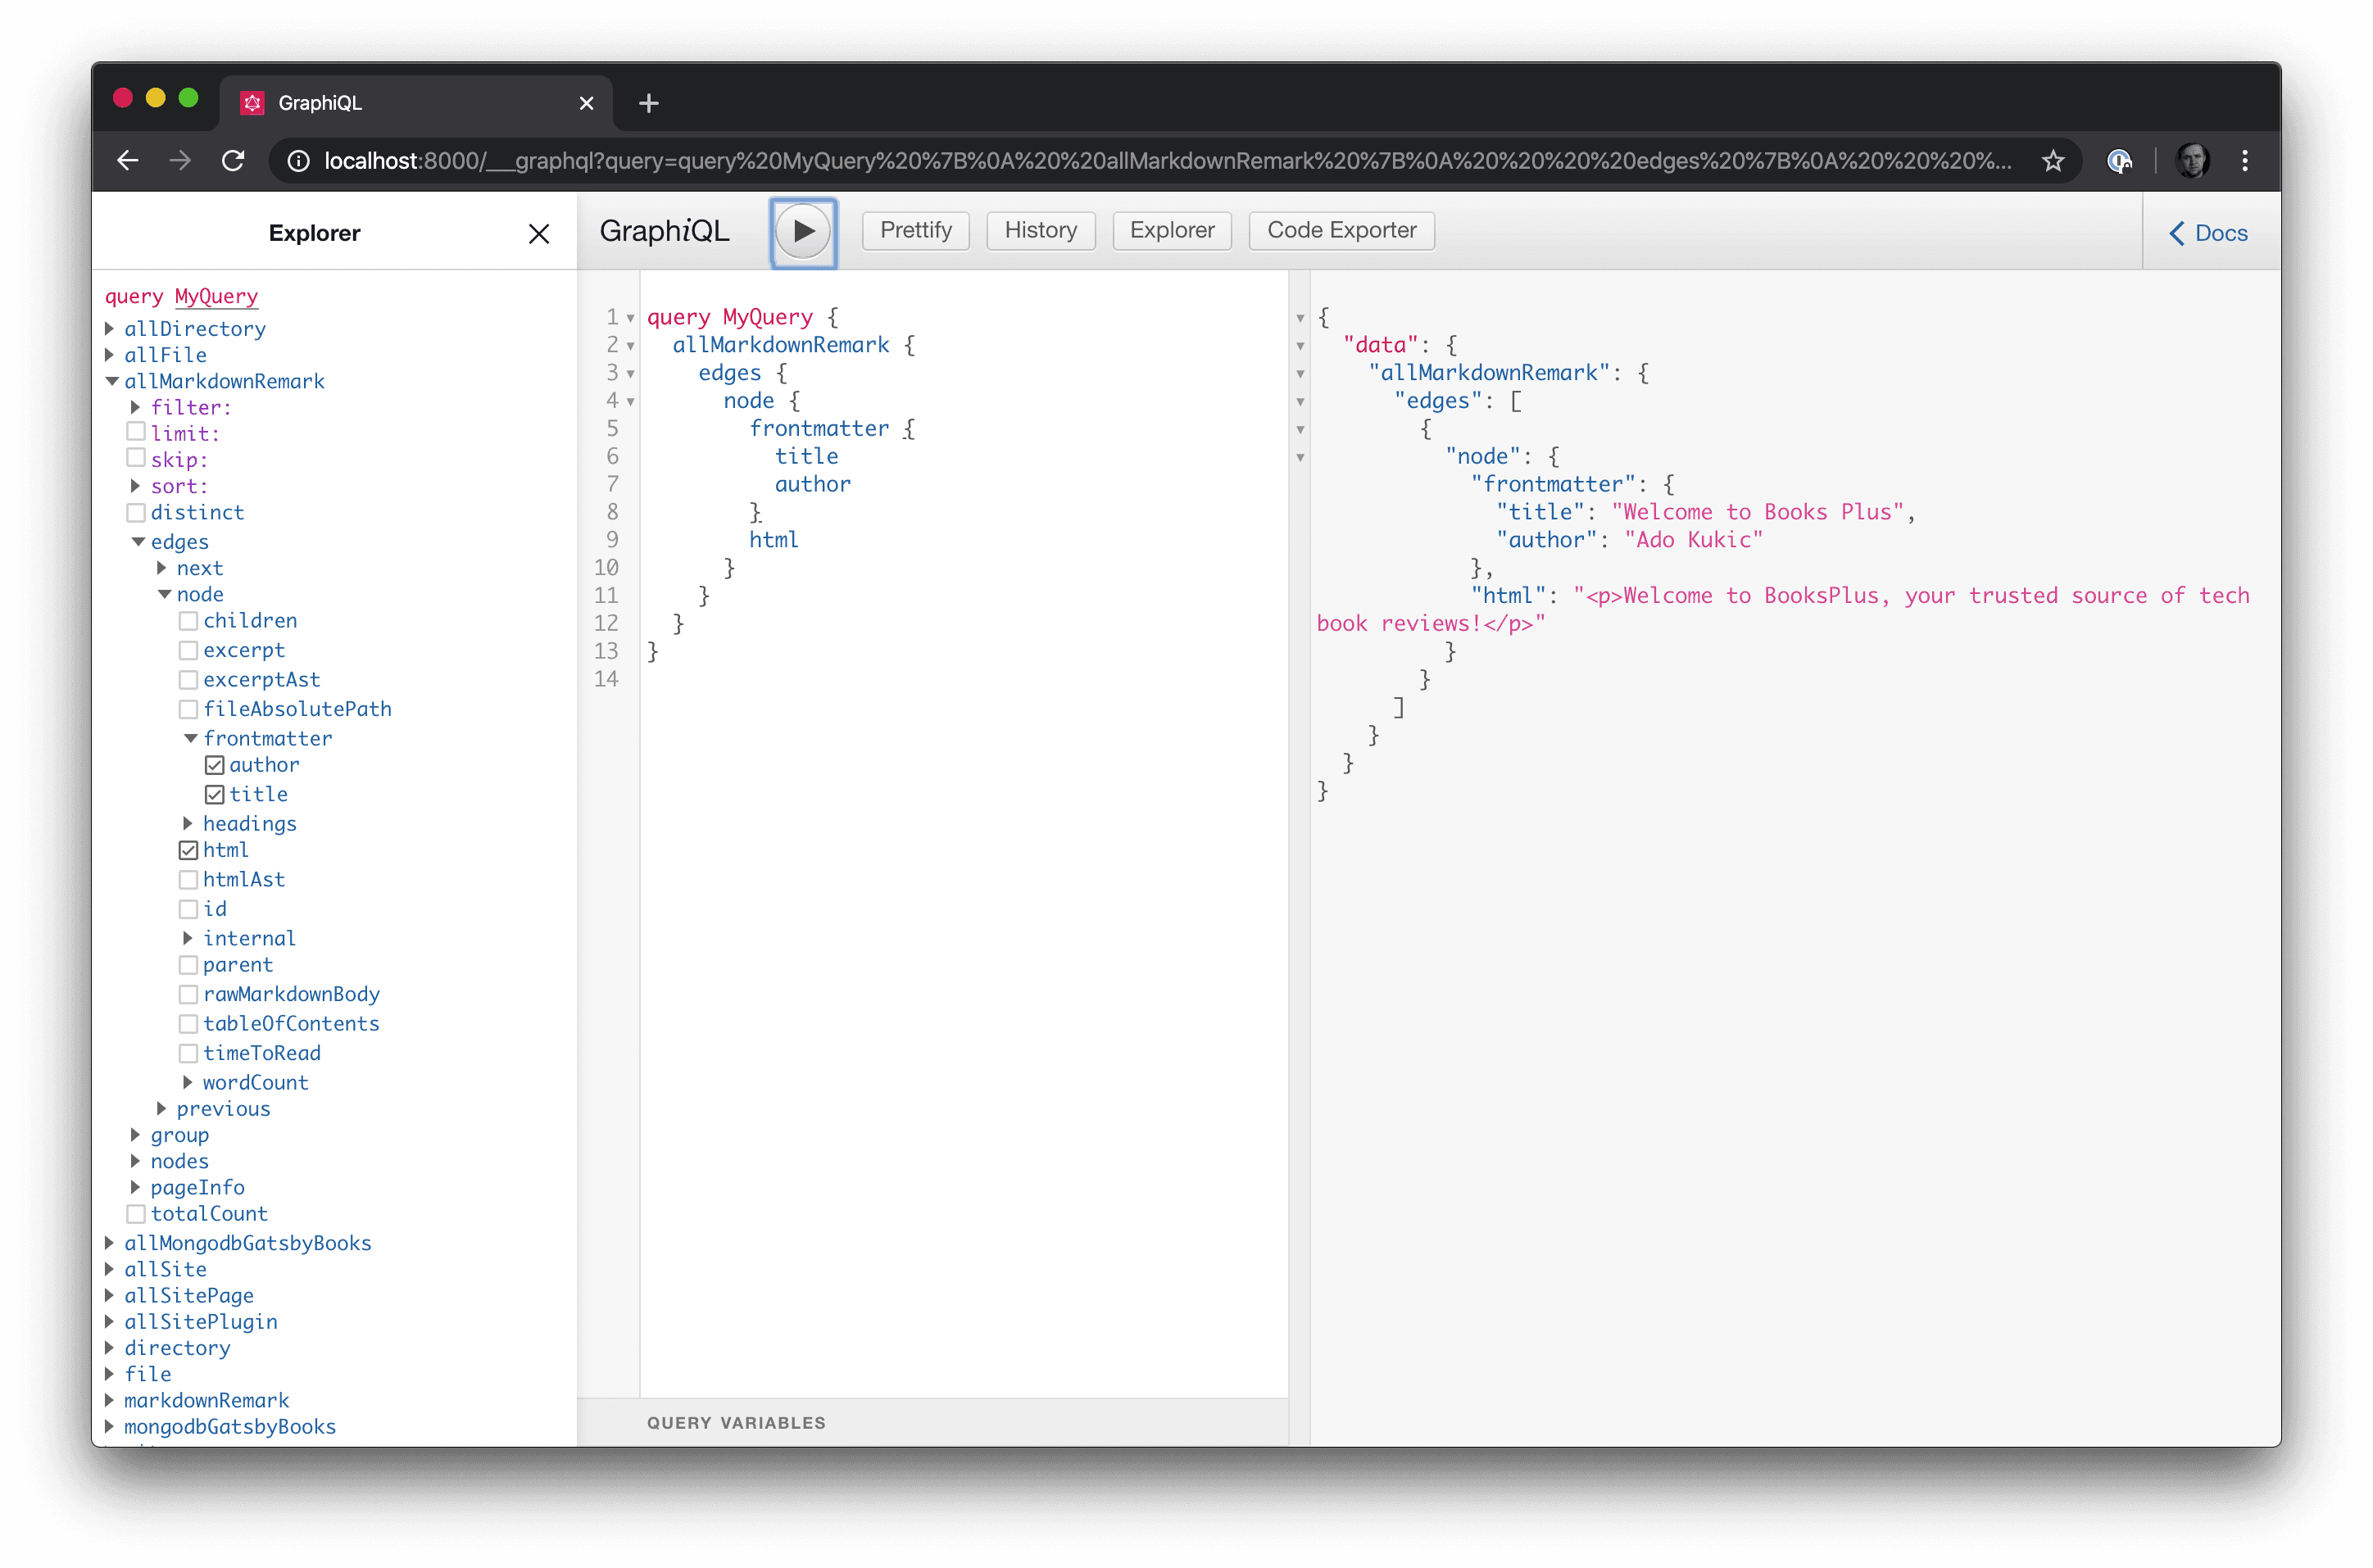Expand the wordCount field
Image resolution: width=2373 pixels, height=1568 pixels.
tap(188, 1082)
